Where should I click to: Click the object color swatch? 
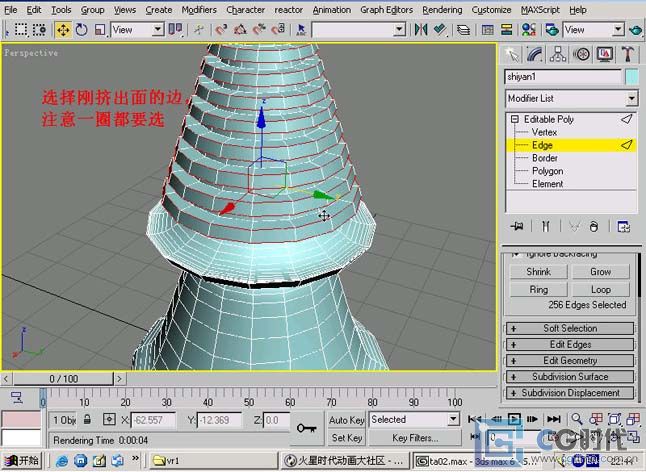pos(632,77)
